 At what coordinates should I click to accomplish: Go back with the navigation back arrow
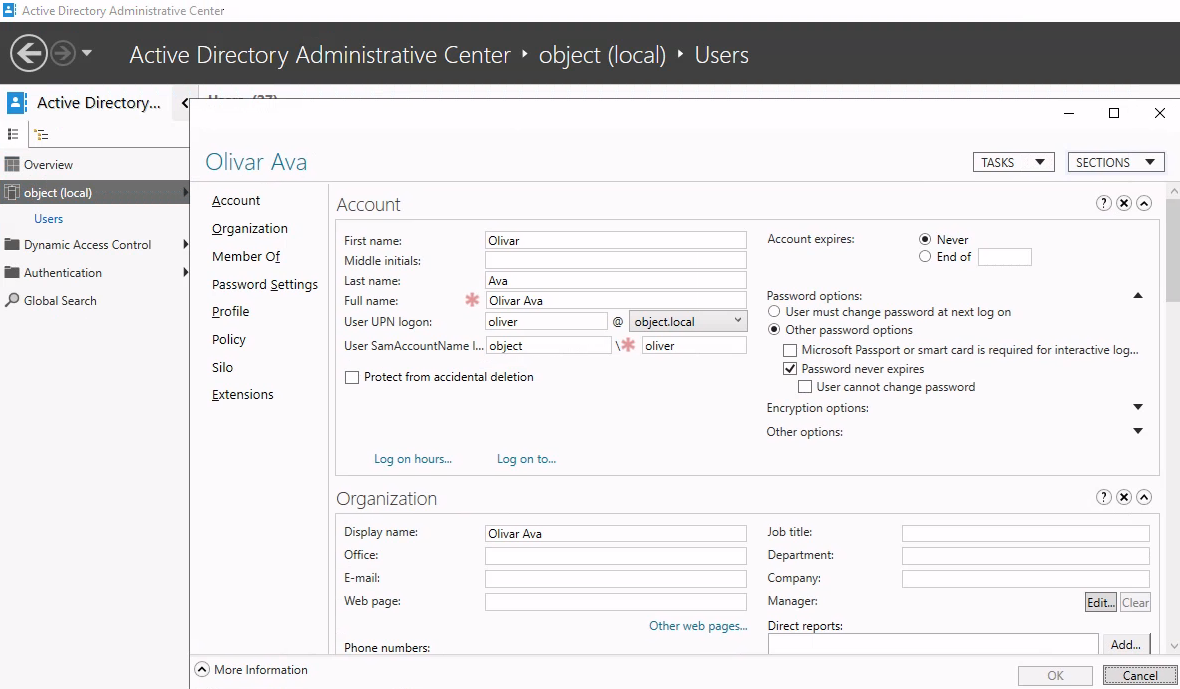click(29, 53)
